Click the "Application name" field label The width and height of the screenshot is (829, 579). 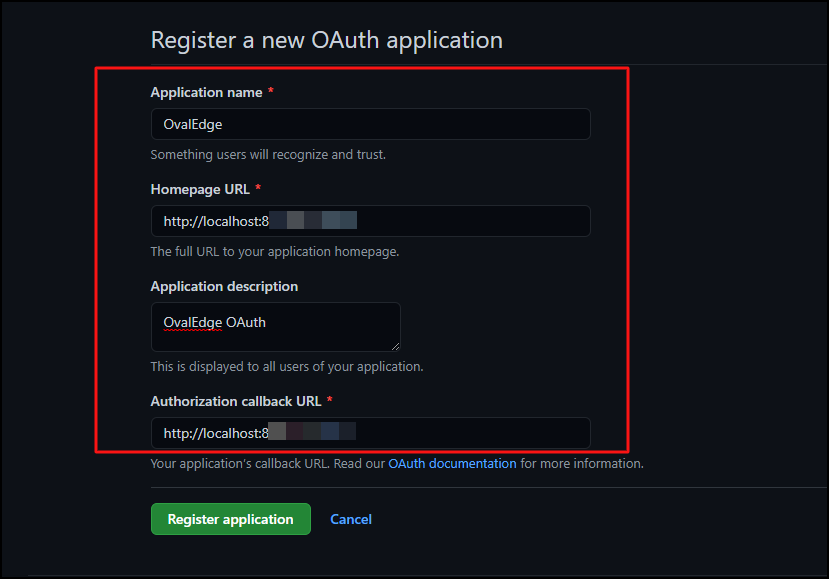206,92
